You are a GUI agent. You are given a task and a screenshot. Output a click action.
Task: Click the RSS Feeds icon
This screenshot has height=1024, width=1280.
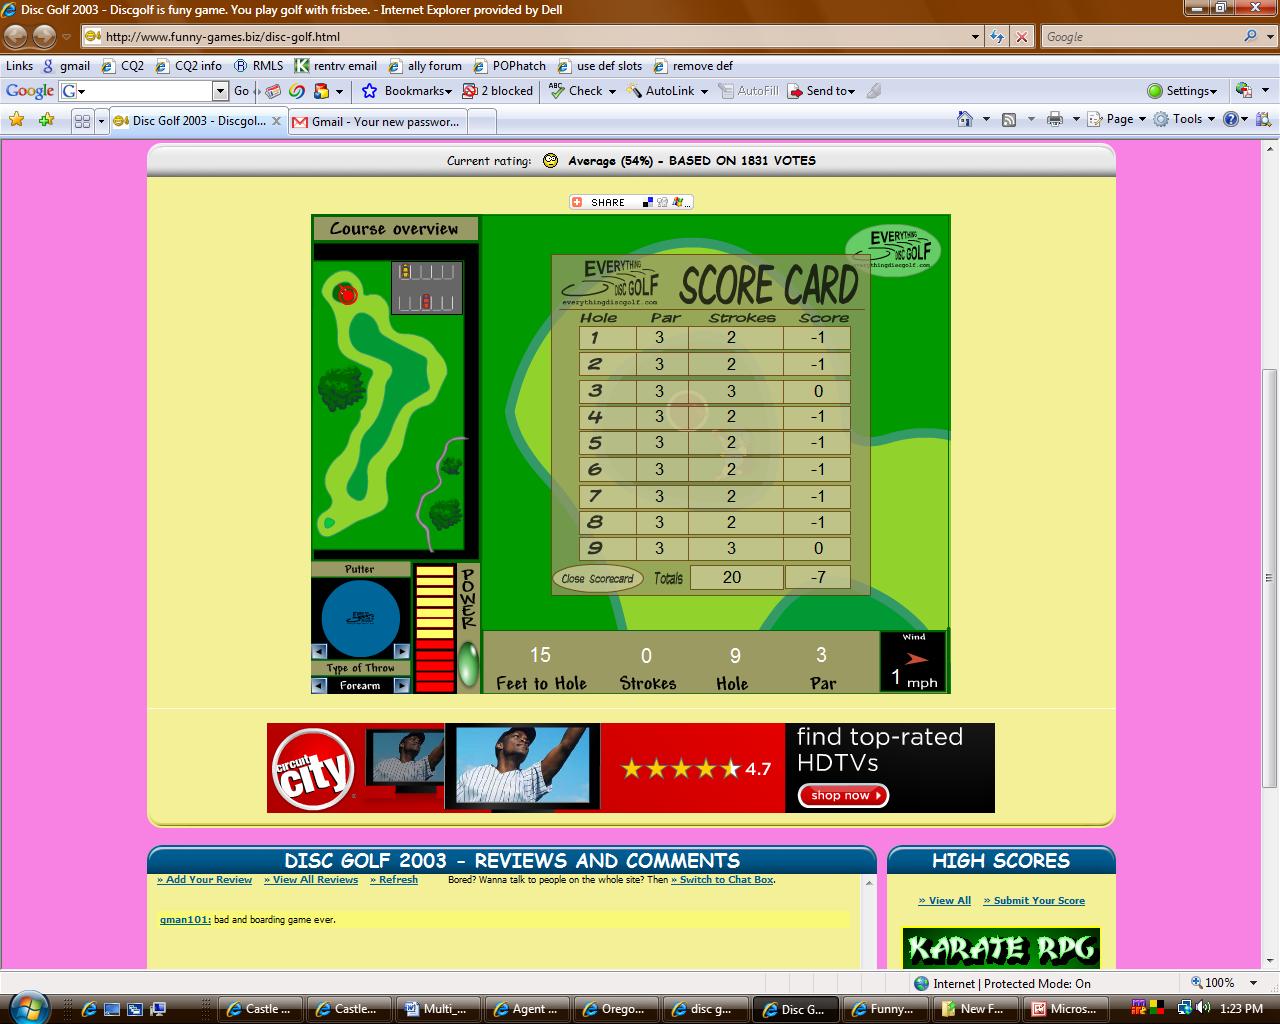point(1009,119)
